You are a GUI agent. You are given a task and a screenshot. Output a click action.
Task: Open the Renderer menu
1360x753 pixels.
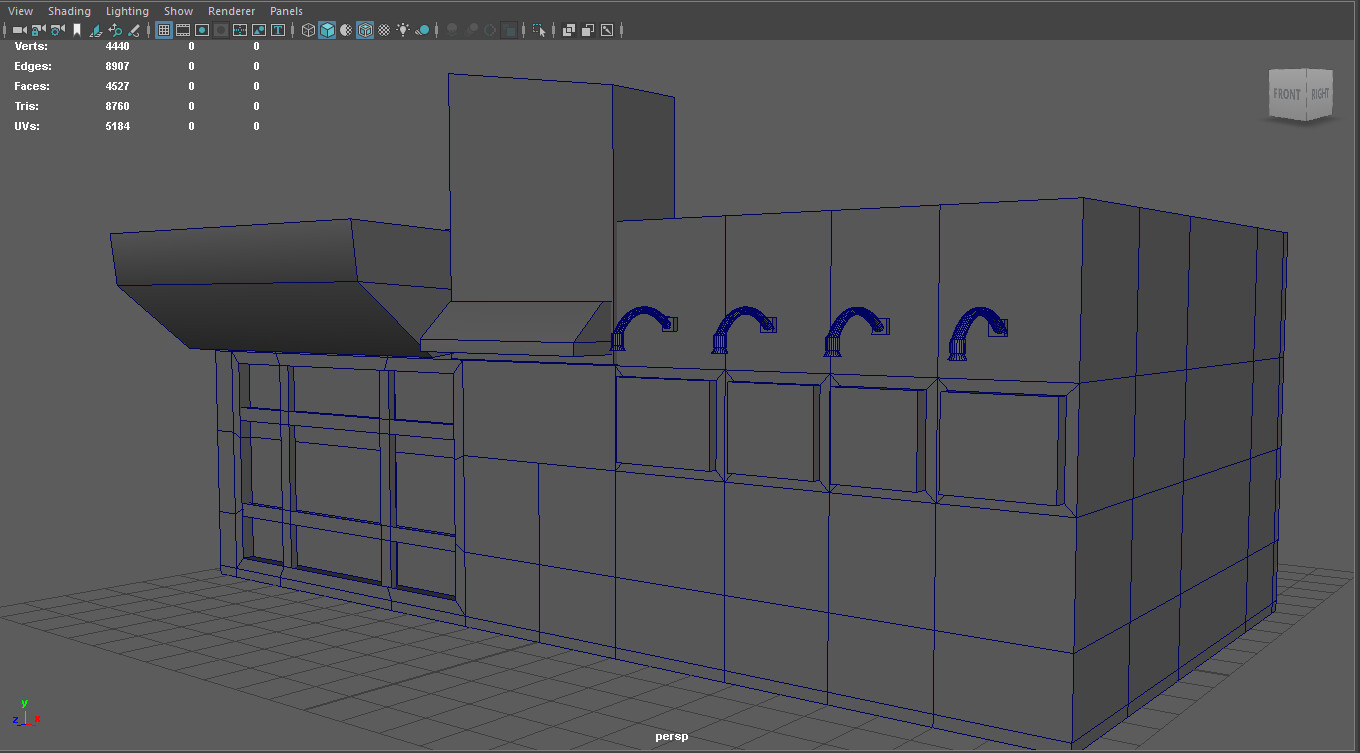pos(231,11)
